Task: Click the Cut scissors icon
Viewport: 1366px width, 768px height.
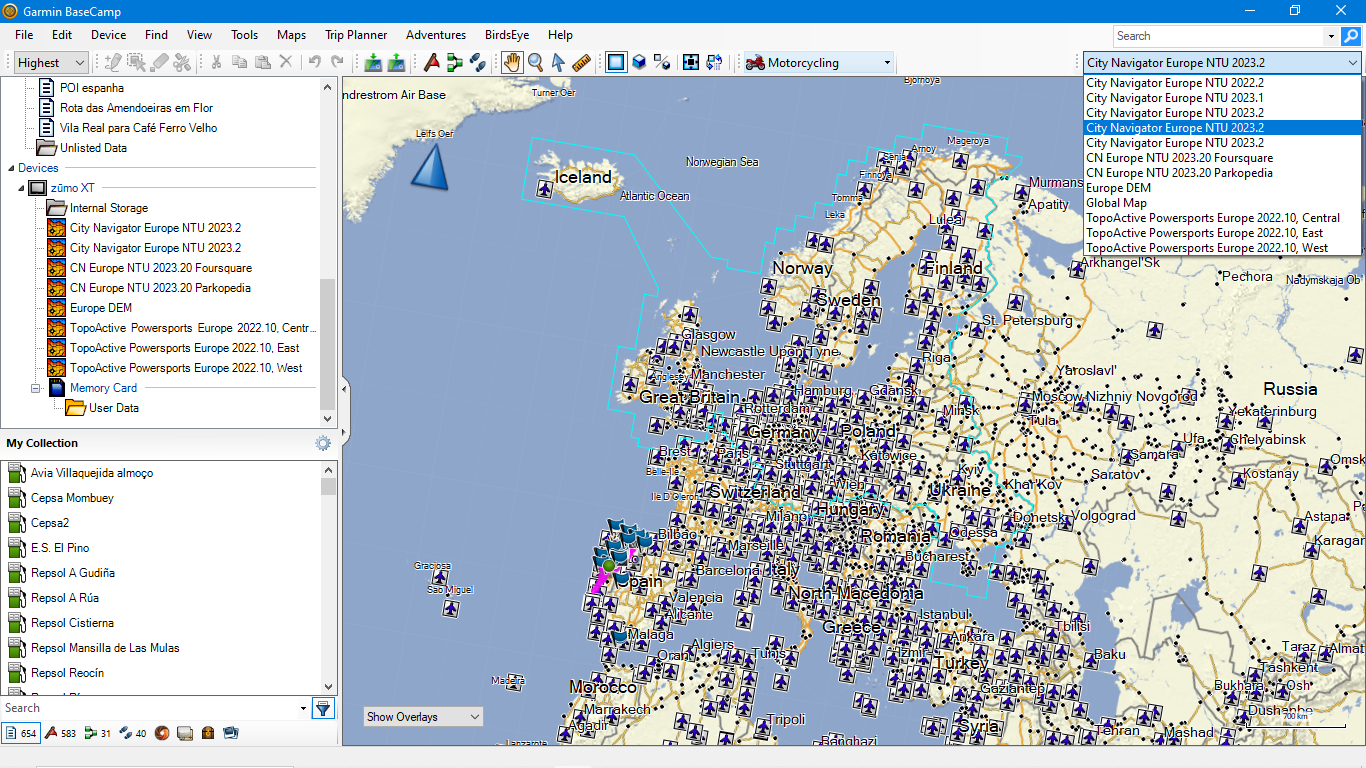Action: click(x=215, y=62)
